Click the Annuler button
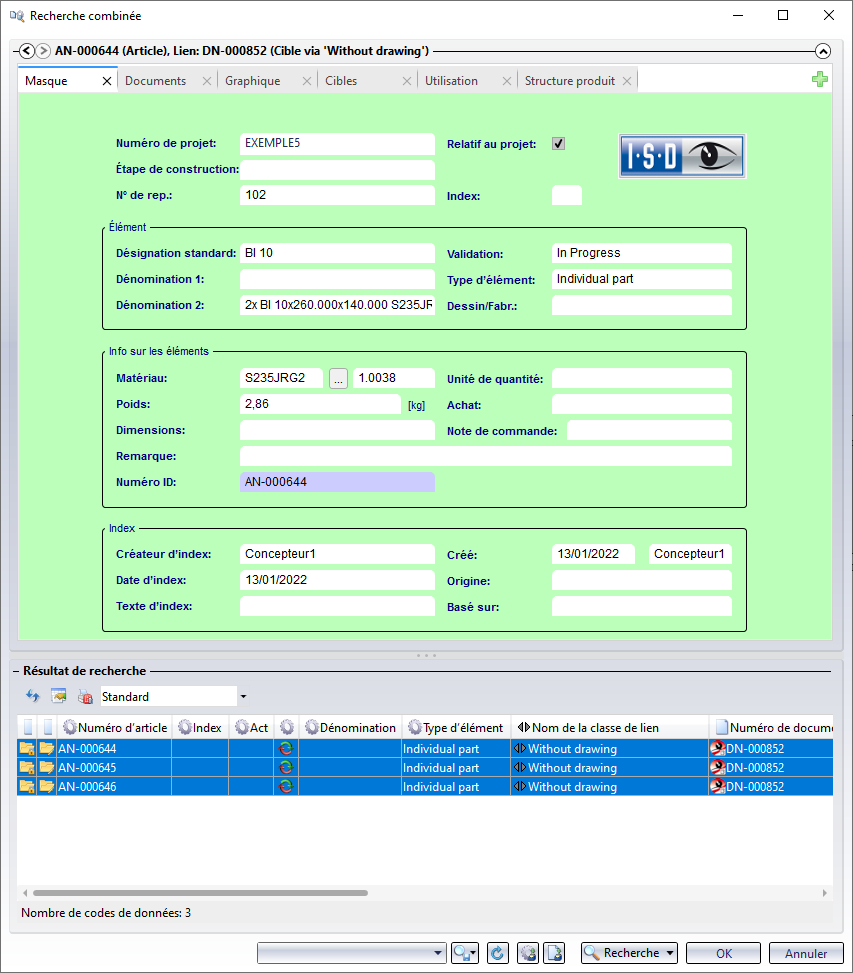The image size is (853, 973). [806, 953]
